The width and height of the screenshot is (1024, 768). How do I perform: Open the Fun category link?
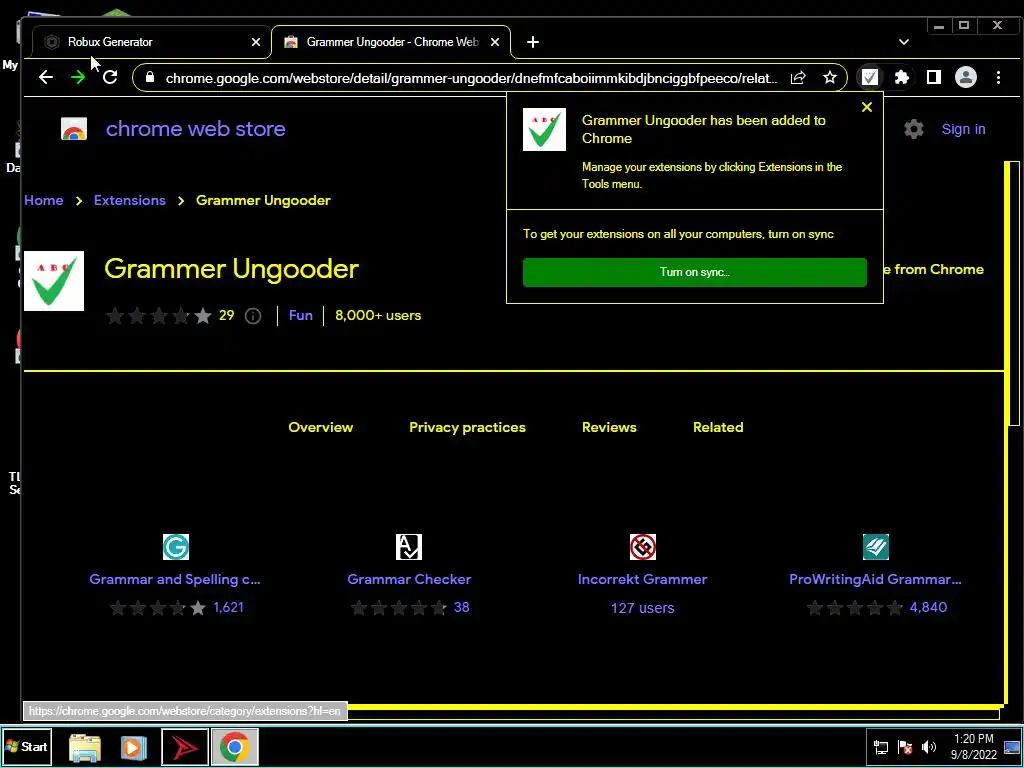(x=300, y=315)
